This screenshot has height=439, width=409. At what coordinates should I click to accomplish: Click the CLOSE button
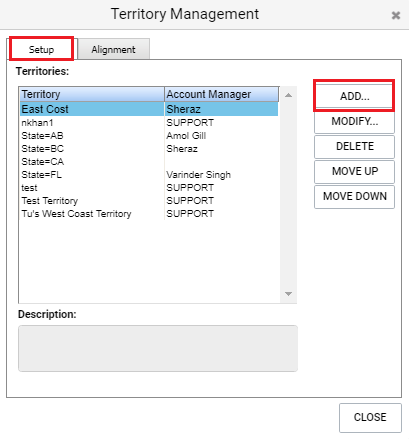coord(370,417)
